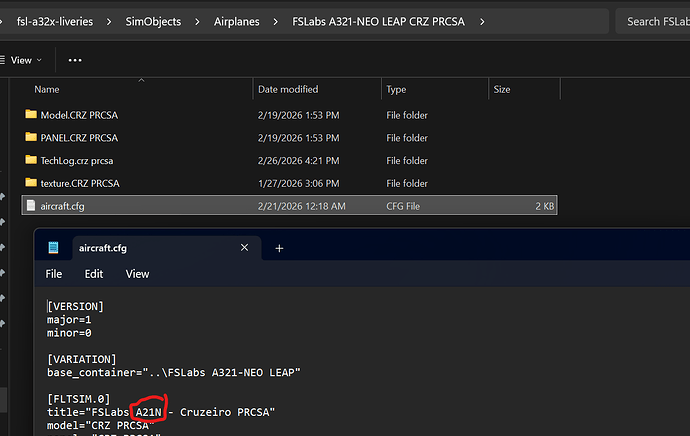Select the PANEL.CRZ PRCSA folder name
The image size is (690, 436).
point(79,138)
